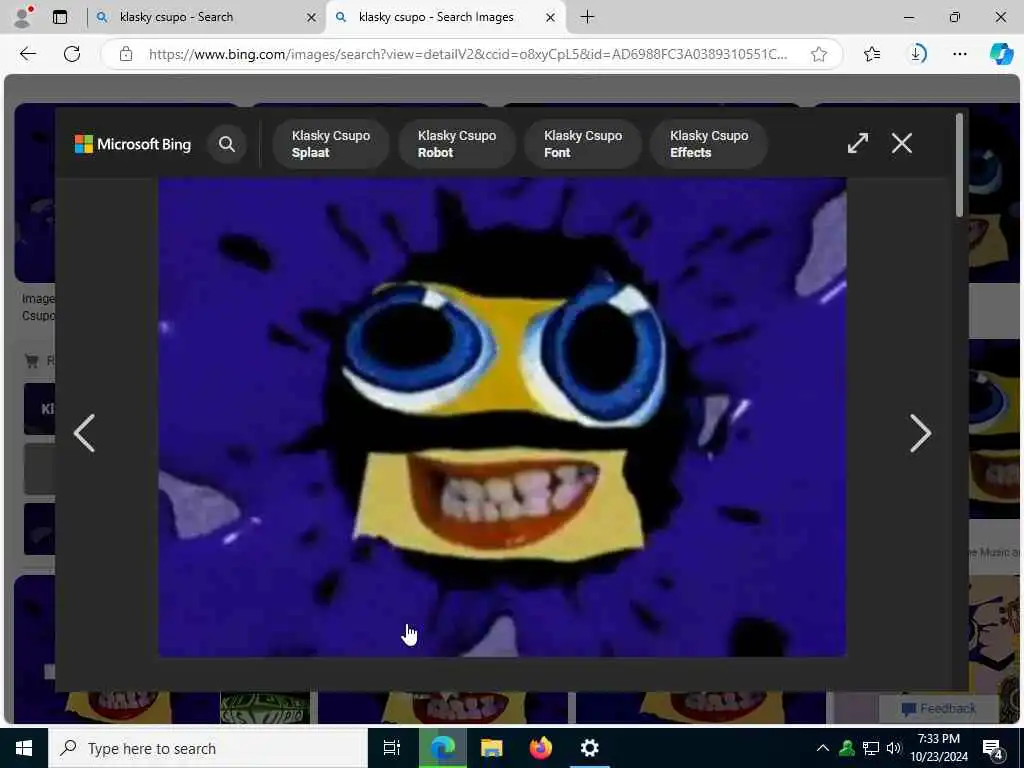The width and height of the screenshot is (1024, 768).
Task: Open the clock and calendar
Action: click(x=938, y=748)
